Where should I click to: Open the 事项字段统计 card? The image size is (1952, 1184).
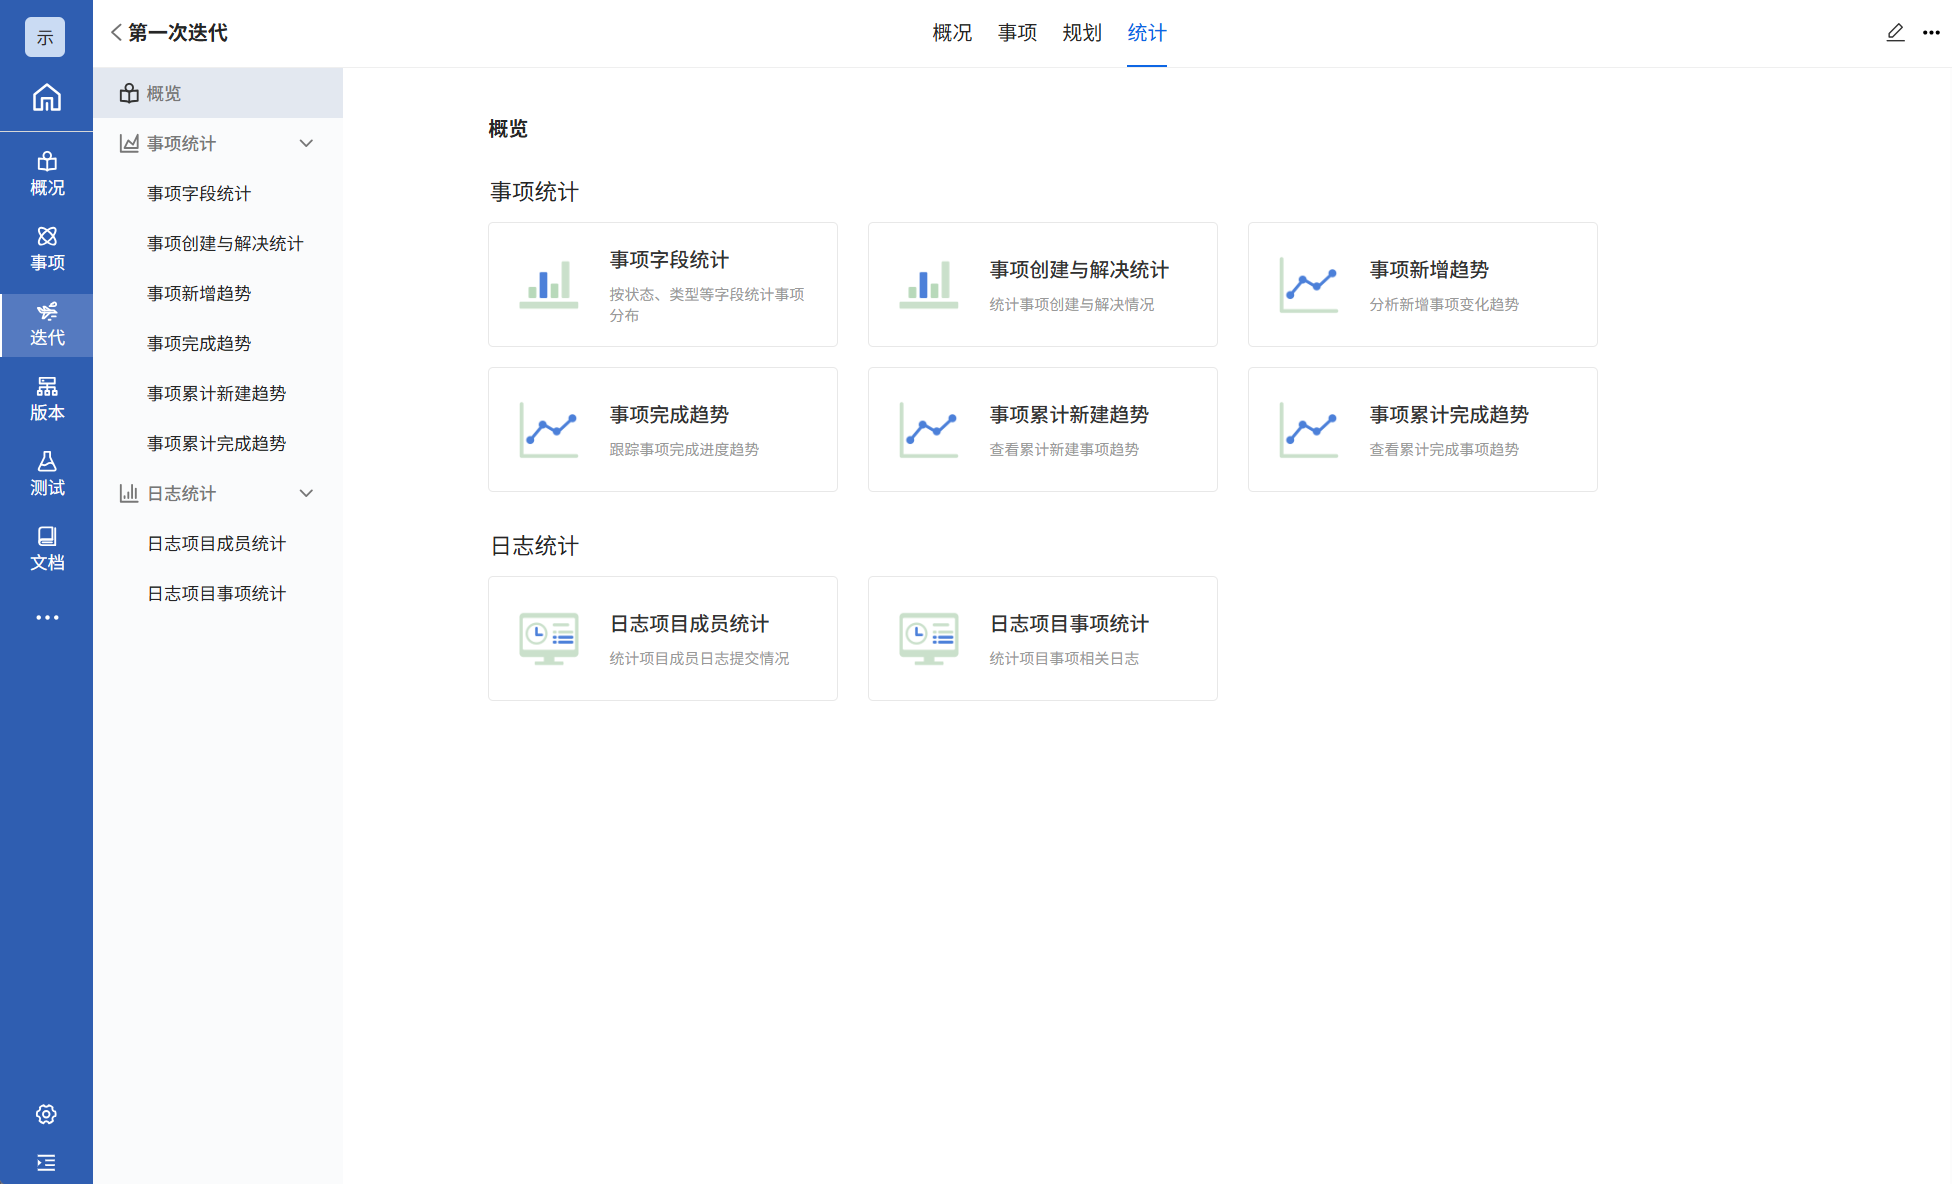662,285
